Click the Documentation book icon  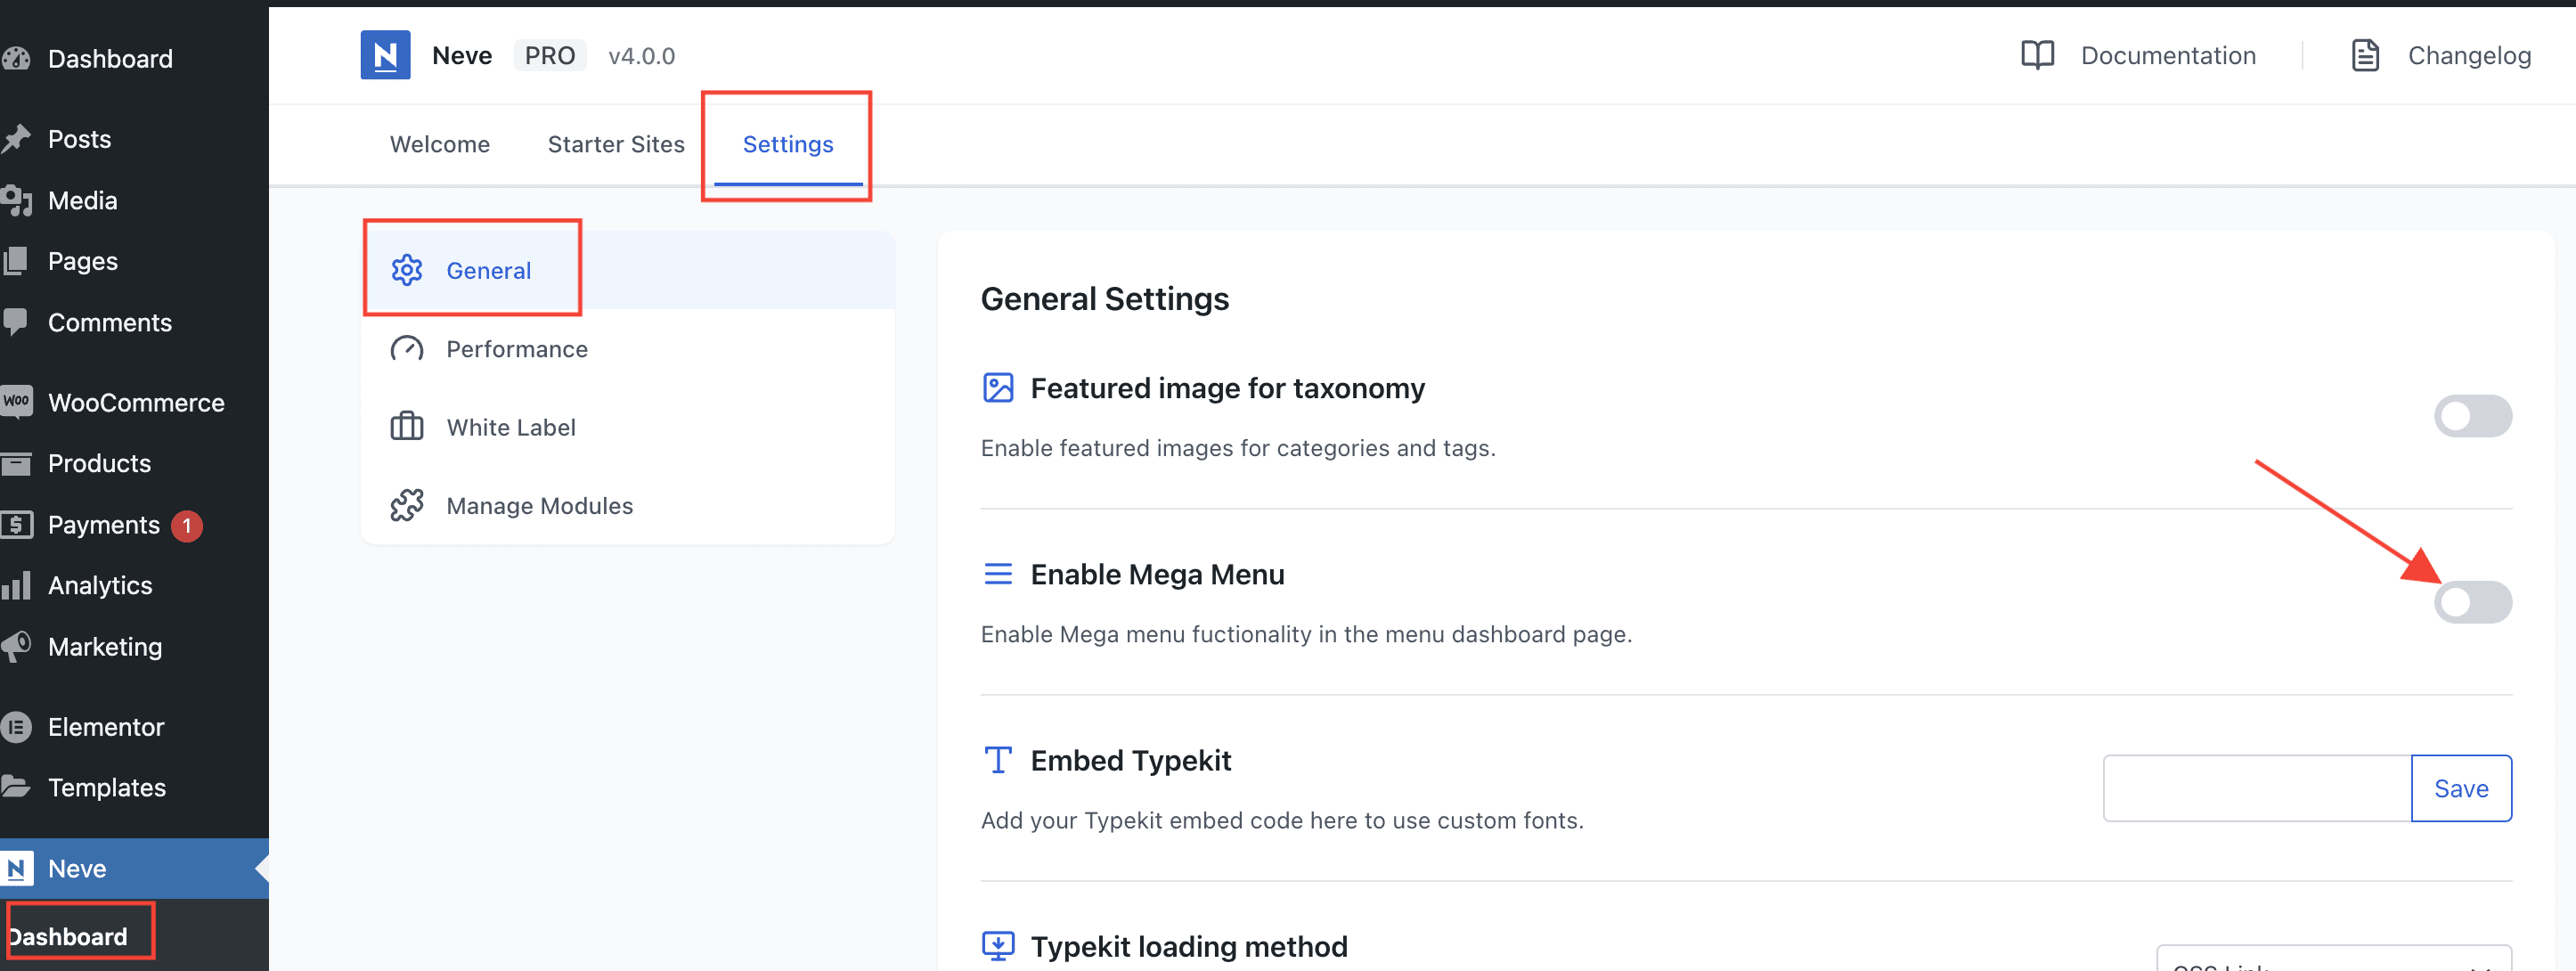tap(2037, 55)
